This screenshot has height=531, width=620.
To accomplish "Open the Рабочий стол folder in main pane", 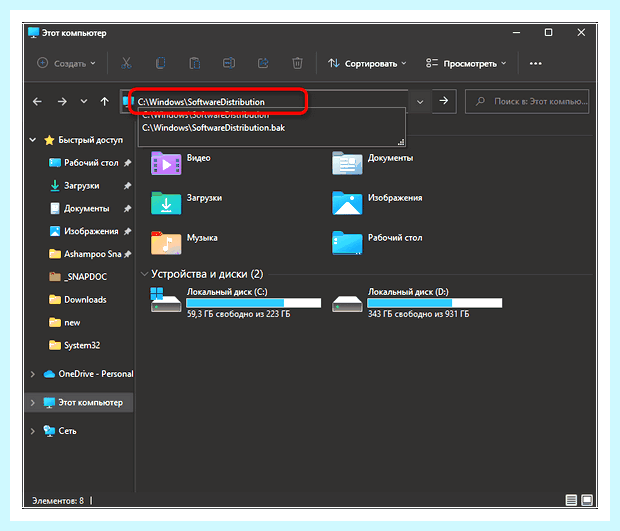I will [347, 243].
